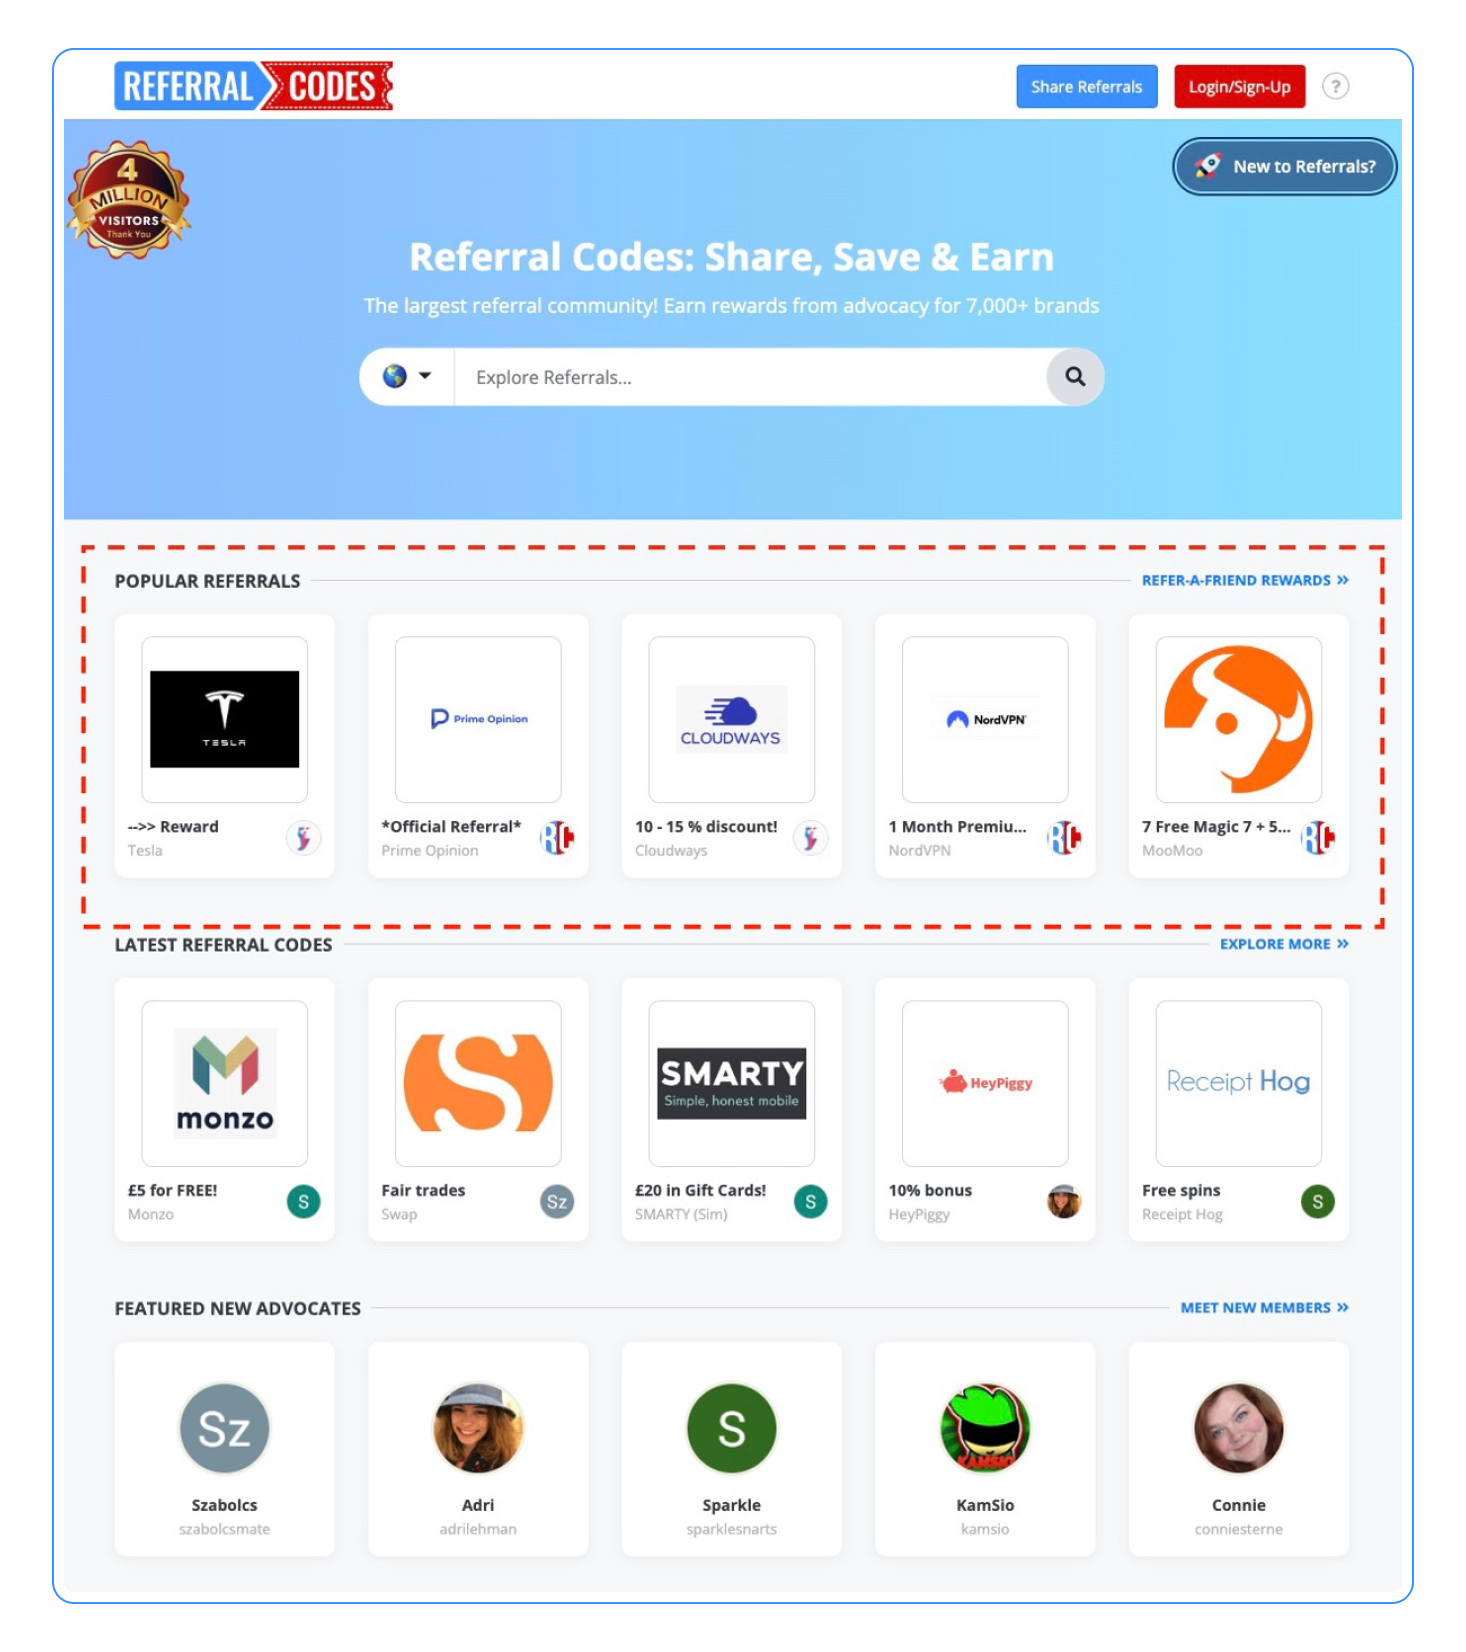This screenshot has height=1652, width=1466.
Task: Click the Explore Referrals search field
Action: click(x=750, y=377)
